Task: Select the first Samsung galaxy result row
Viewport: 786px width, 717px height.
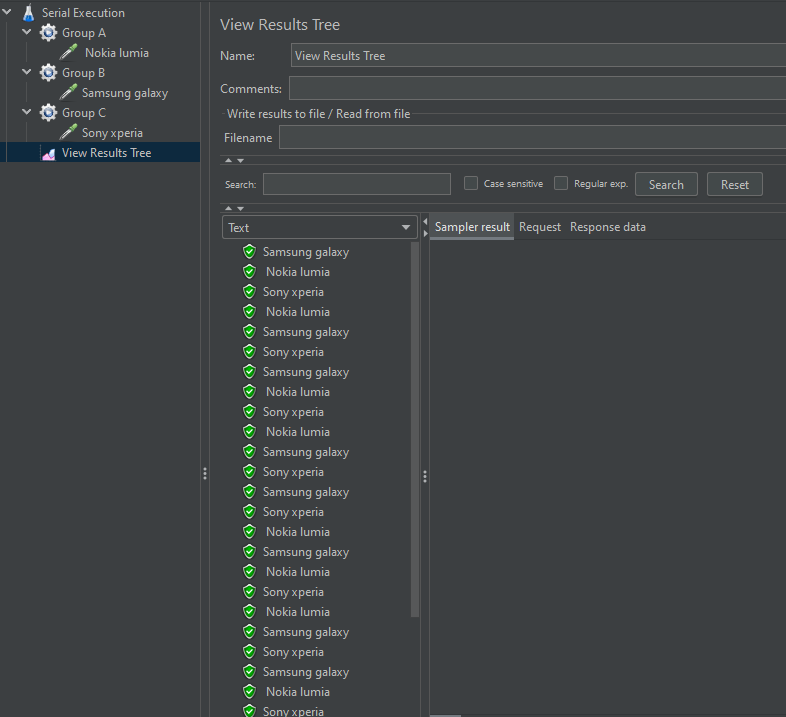Action: (306, 252)
